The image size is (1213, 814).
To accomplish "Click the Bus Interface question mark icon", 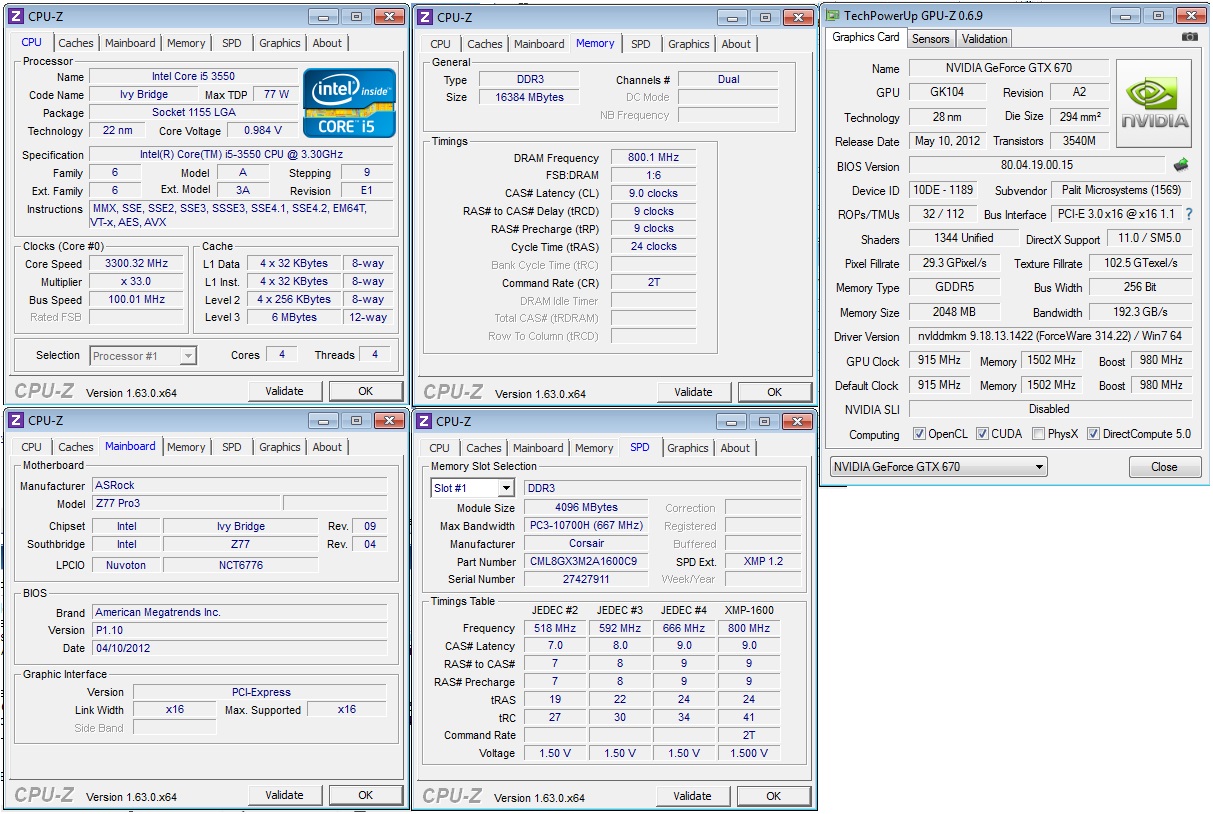I will [1189, 214].
